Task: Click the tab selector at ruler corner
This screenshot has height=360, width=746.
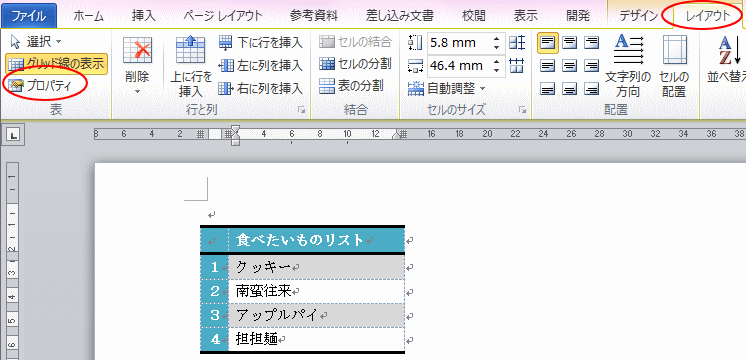Action: pos(14,136)
